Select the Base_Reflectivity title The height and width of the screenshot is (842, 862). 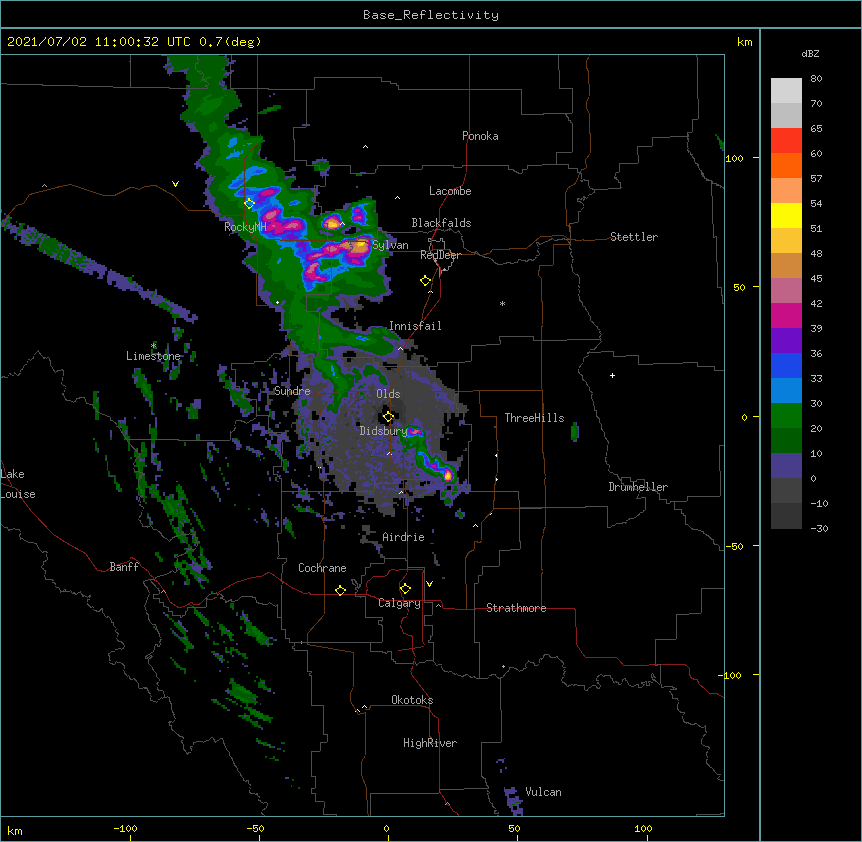pos(431,15)
